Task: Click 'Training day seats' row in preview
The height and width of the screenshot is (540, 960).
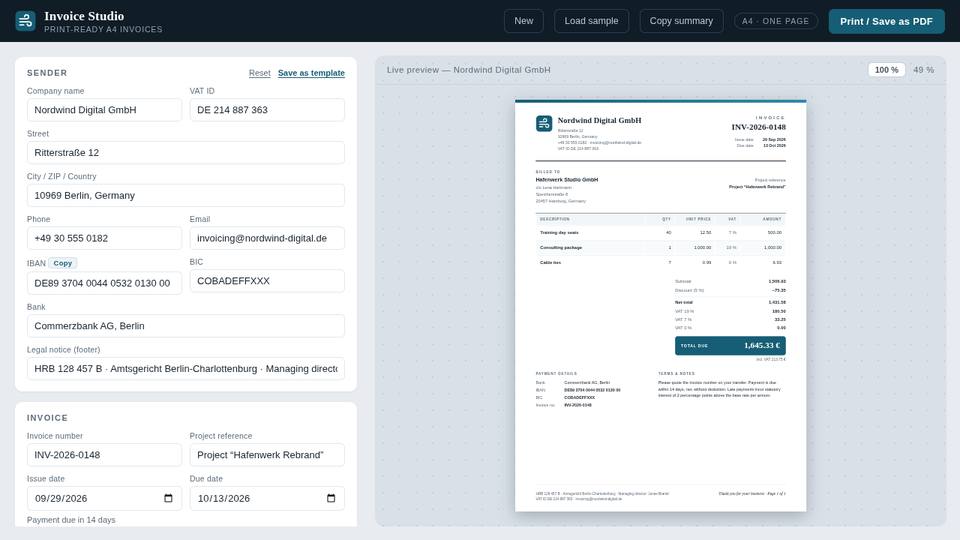Action: (x=661, y=233)
